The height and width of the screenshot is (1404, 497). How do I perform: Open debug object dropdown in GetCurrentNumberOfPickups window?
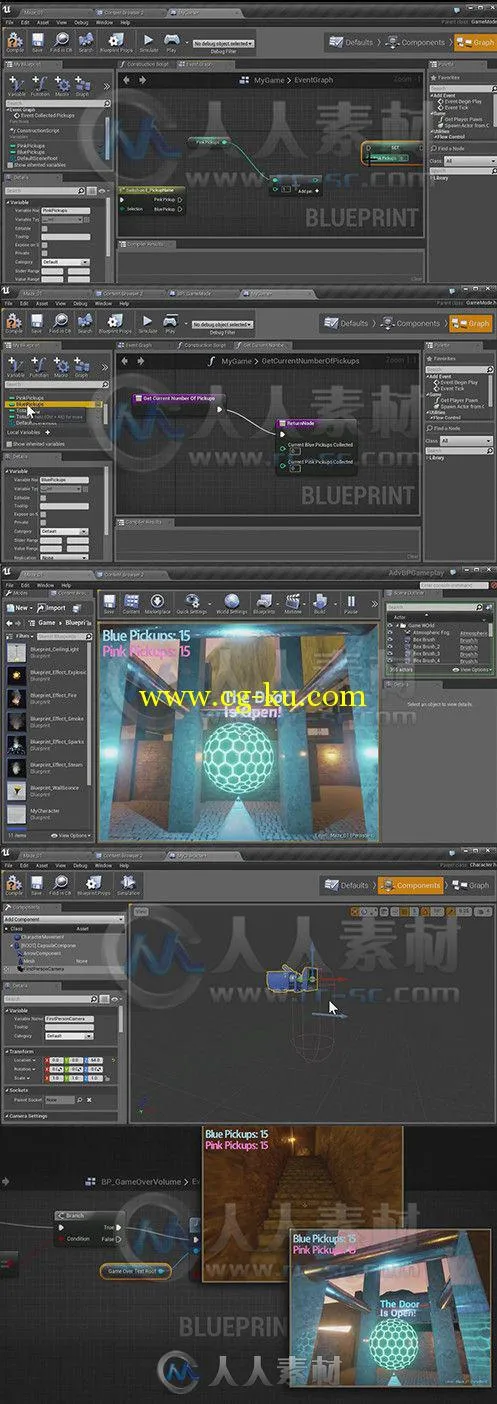click(x=223, y=324)
